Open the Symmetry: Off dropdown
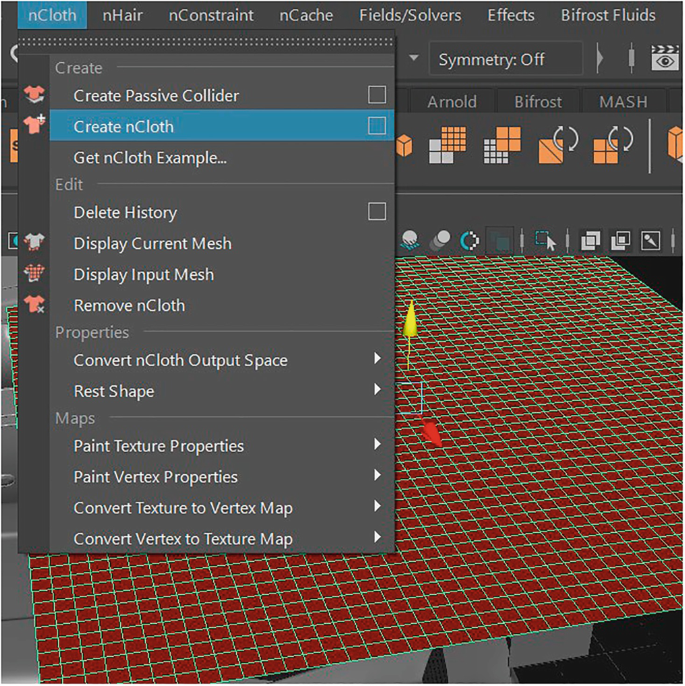Viewport: 685px width, 686px height. point(505,59)
